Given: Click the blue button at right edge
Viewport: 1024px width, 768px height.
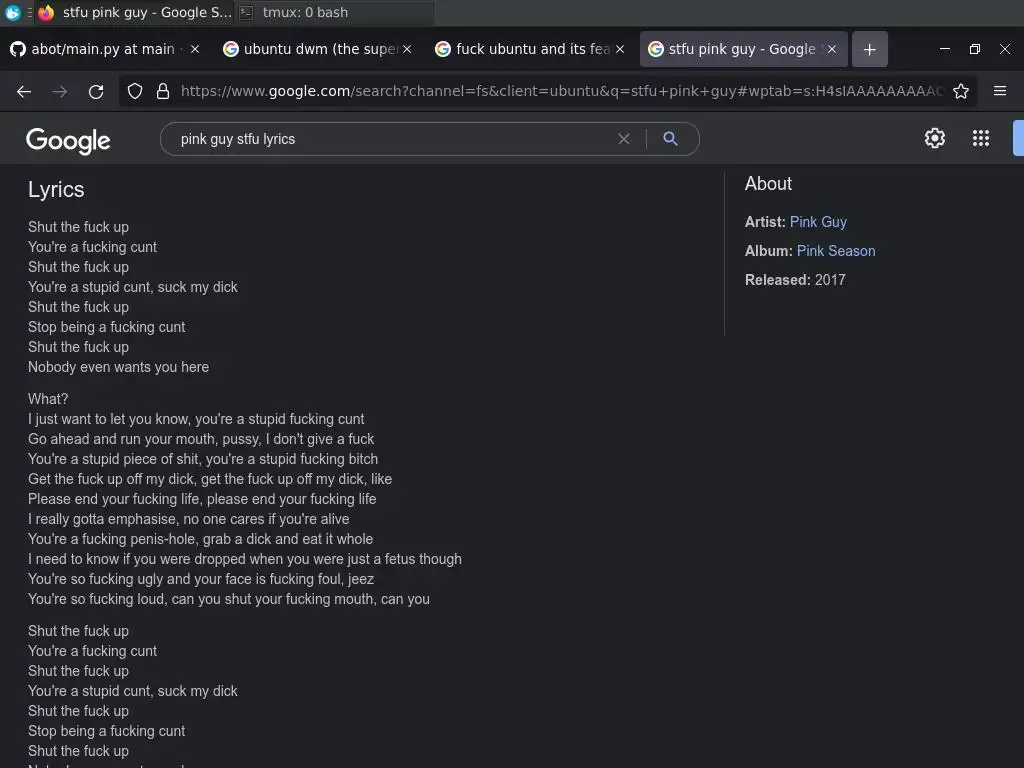Looking at the screenshot, I should 1018,138.
